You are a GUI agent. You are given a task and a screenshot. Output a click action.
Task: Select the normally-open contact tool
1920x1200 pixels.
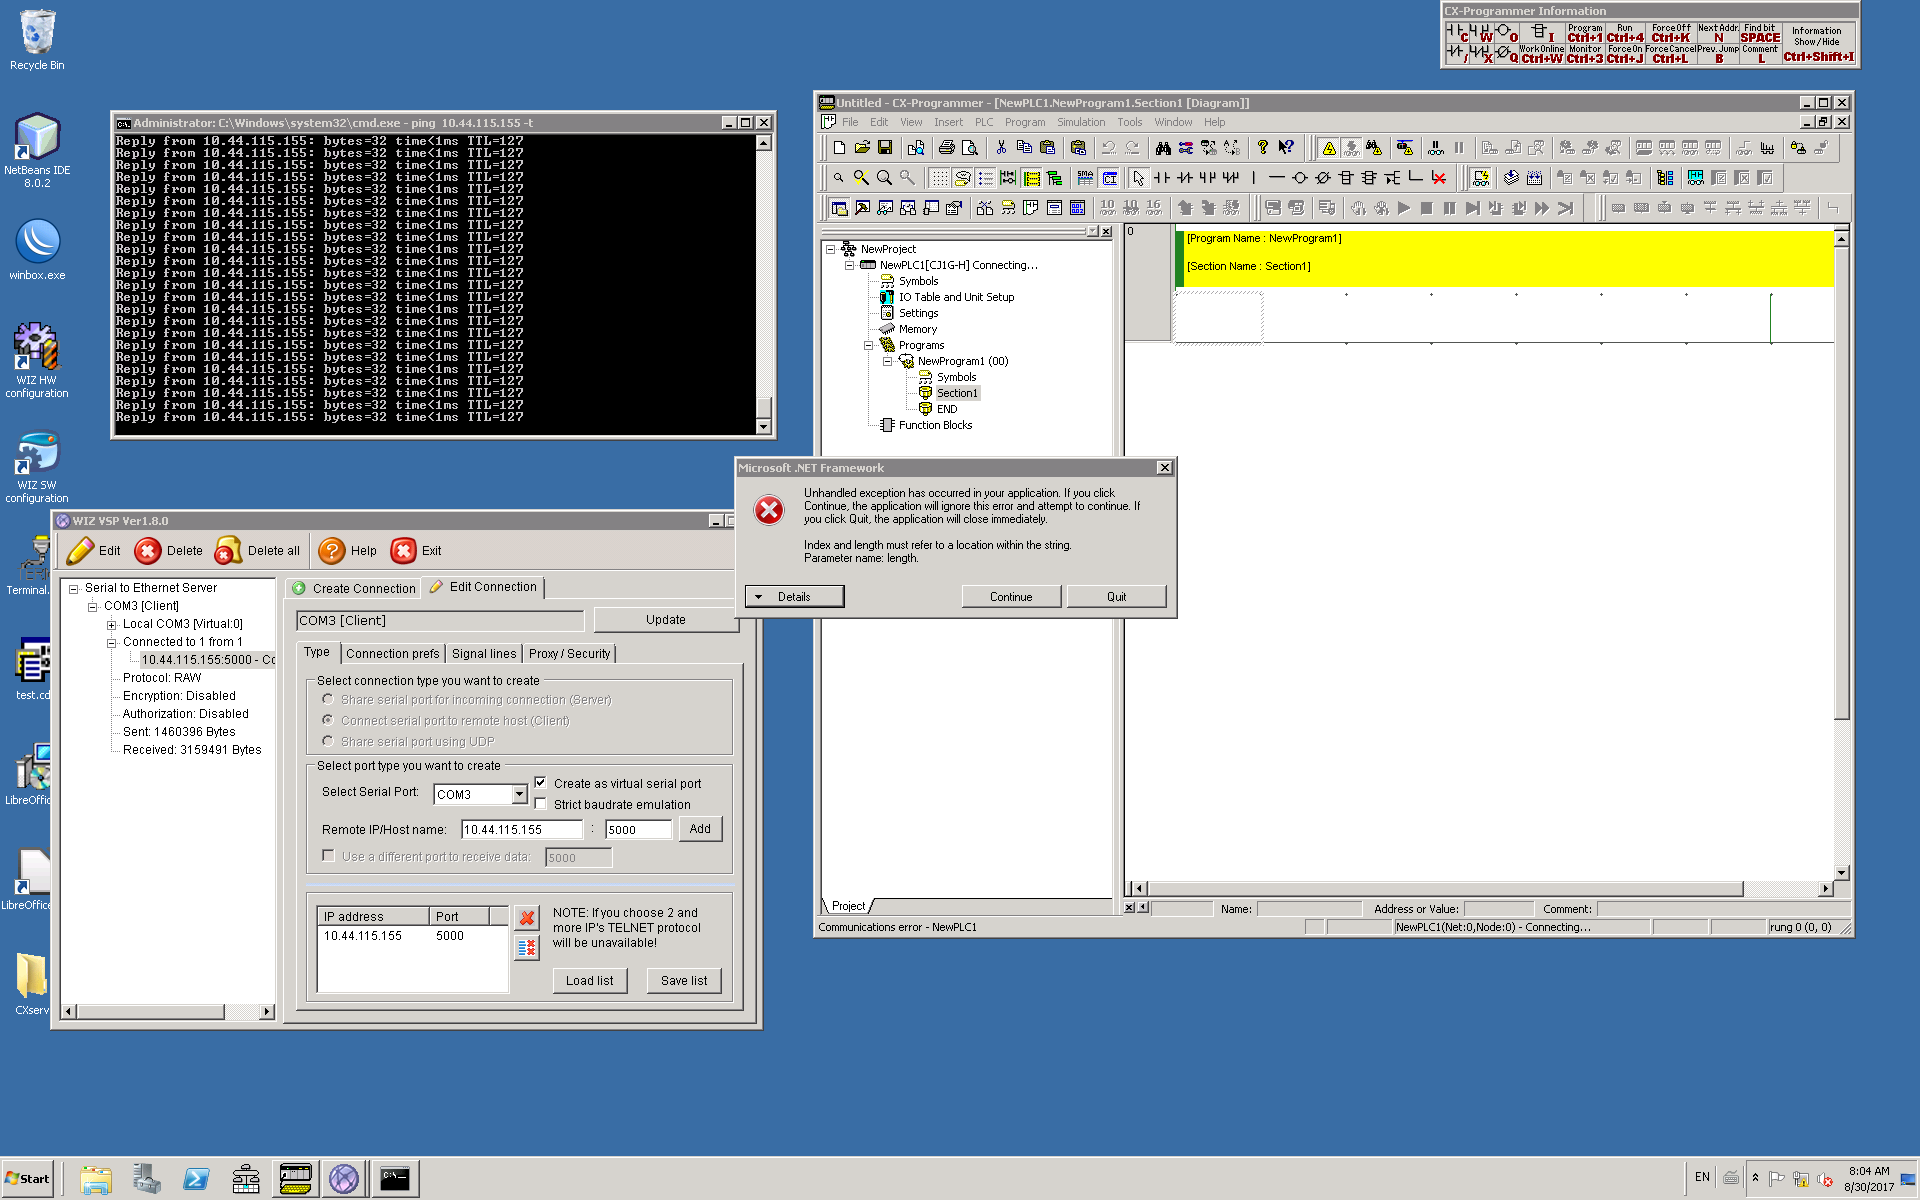1162,178
